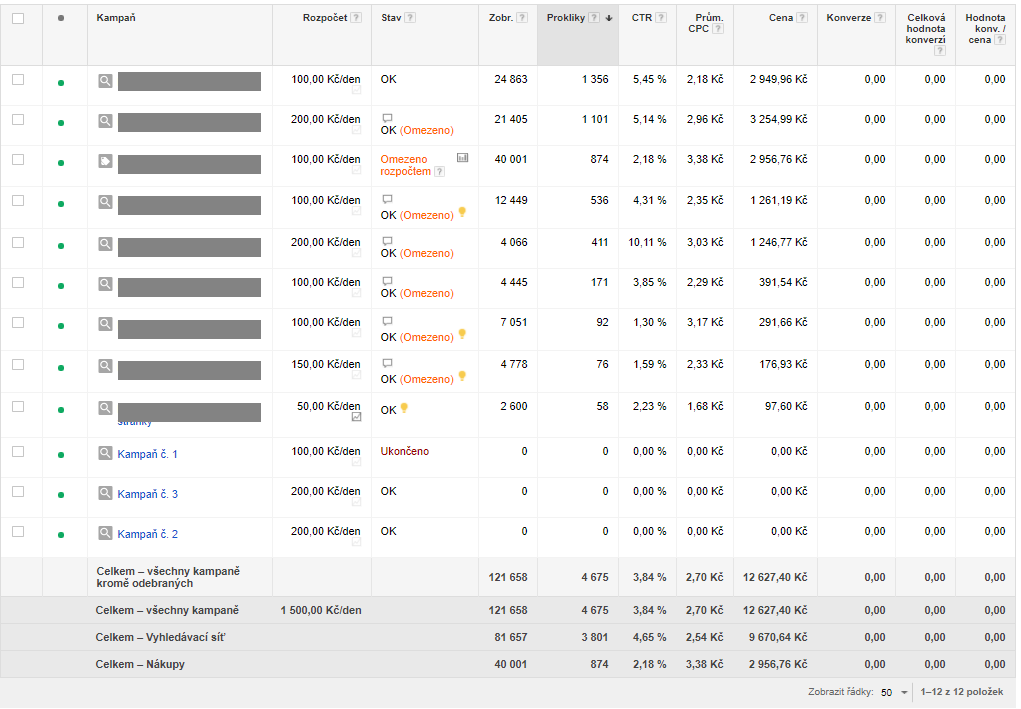Click the shopping tag icon in the 40 001 impressions row
This screenshot has height=709, width=1021.
(x=105, y=161)
